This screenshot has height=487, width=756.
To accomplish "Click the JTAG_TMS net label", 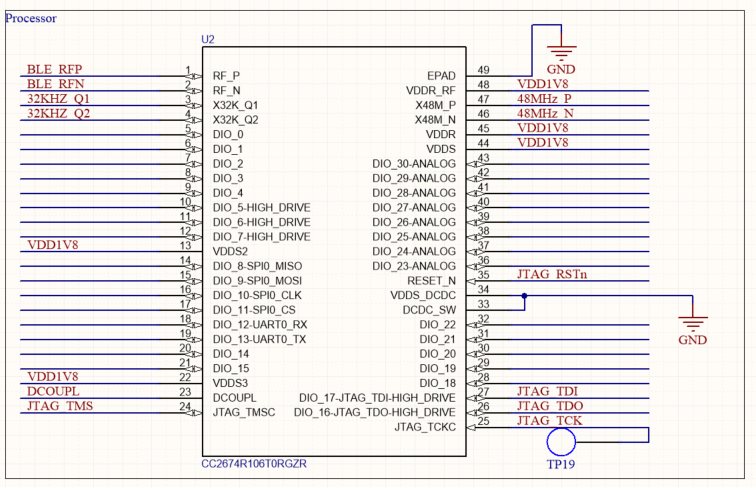I will (x=60, y=406).
